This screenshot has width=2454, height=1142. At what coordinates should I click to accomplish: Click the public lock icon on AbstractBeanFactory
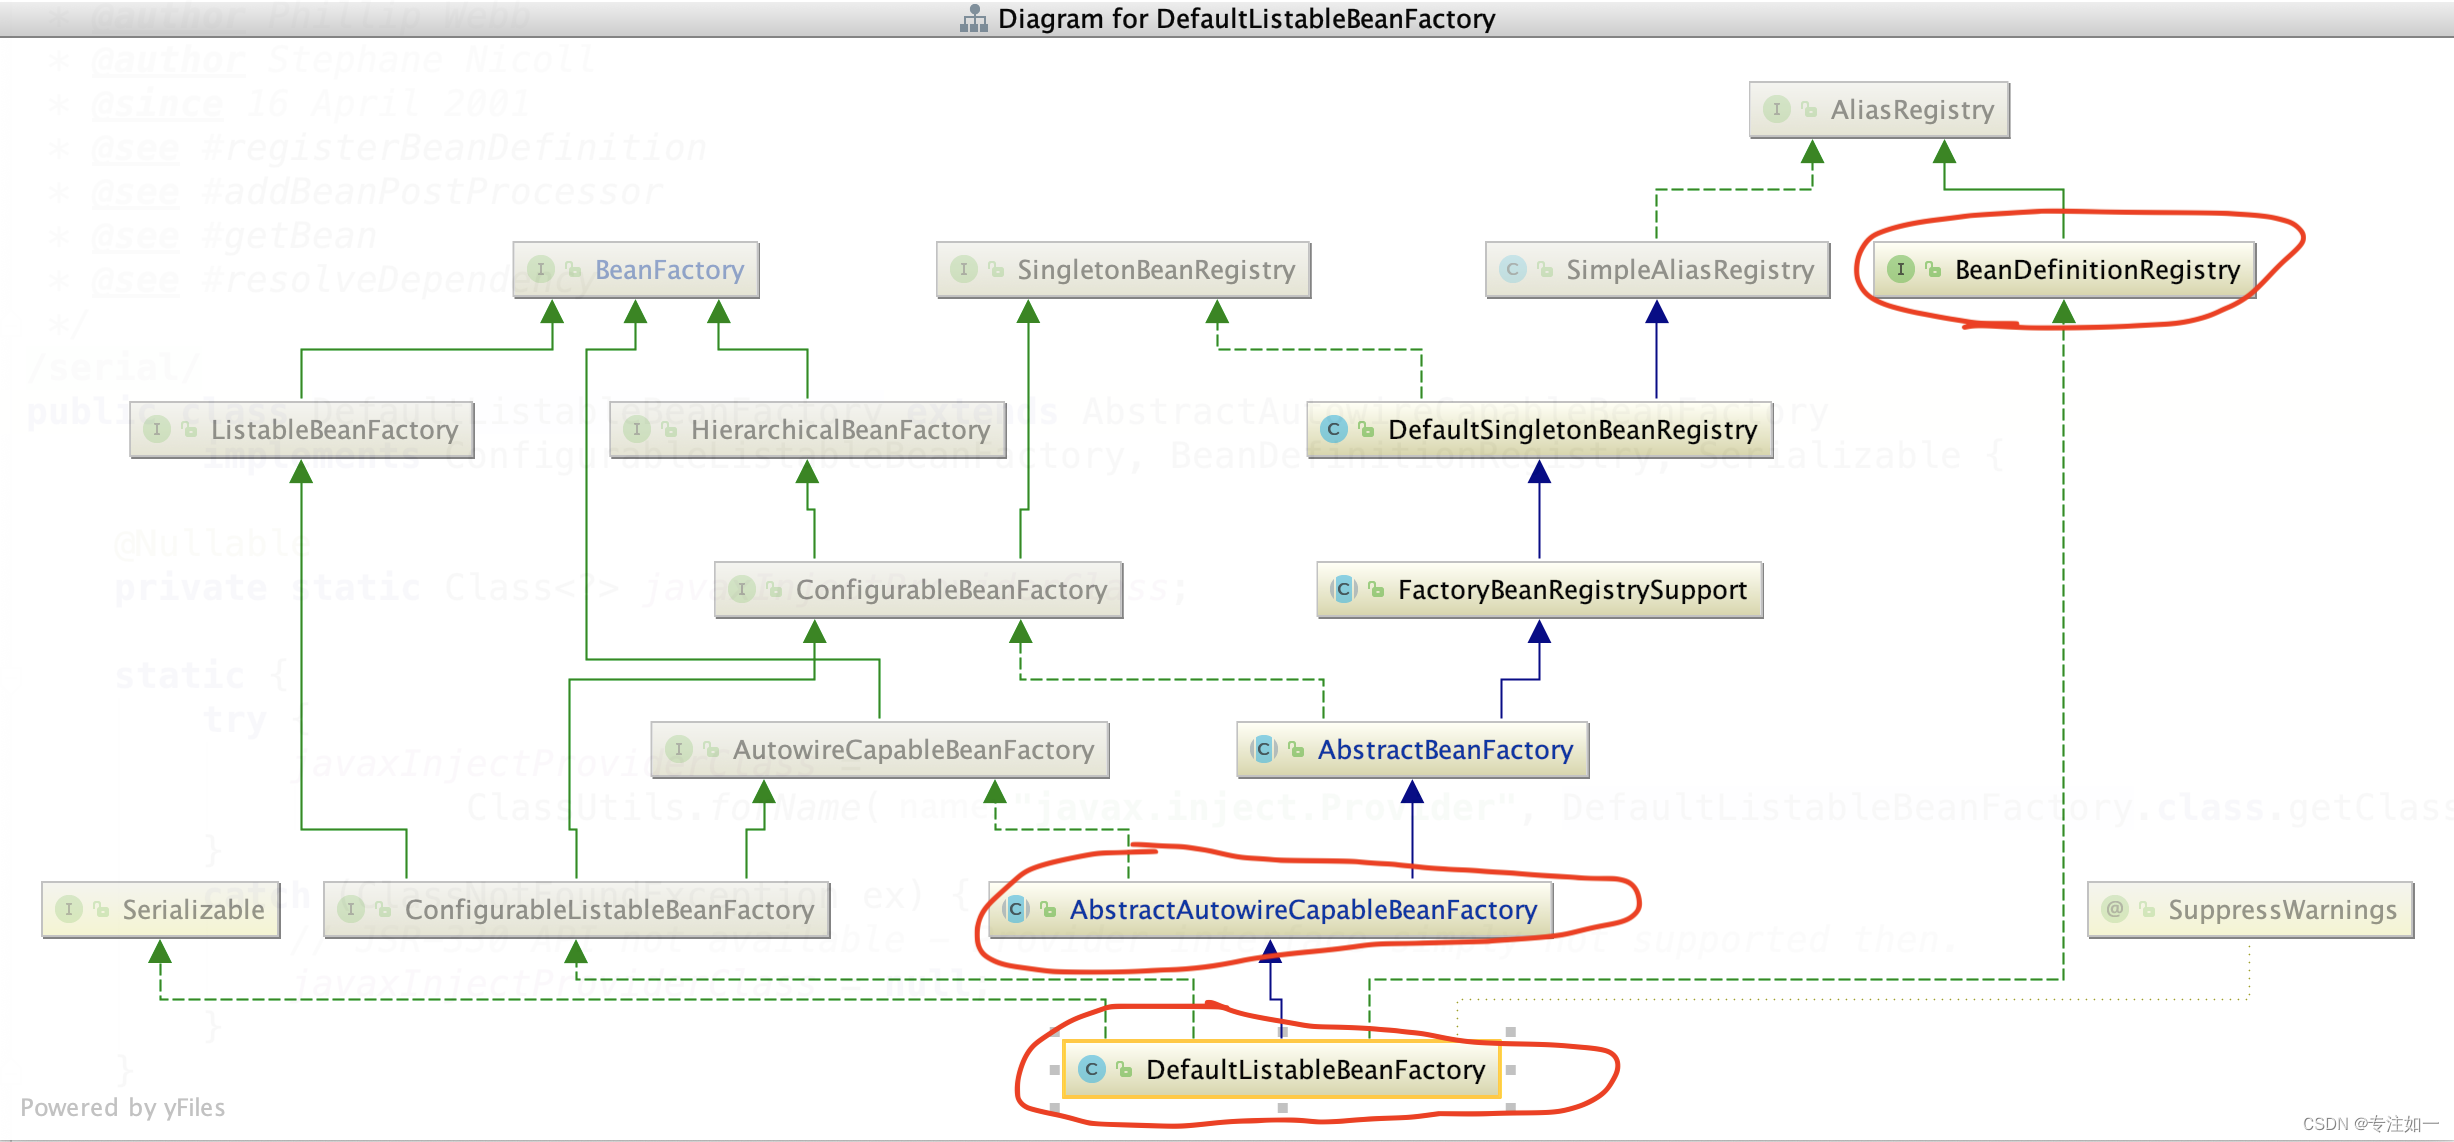(x=1296, y=750)
